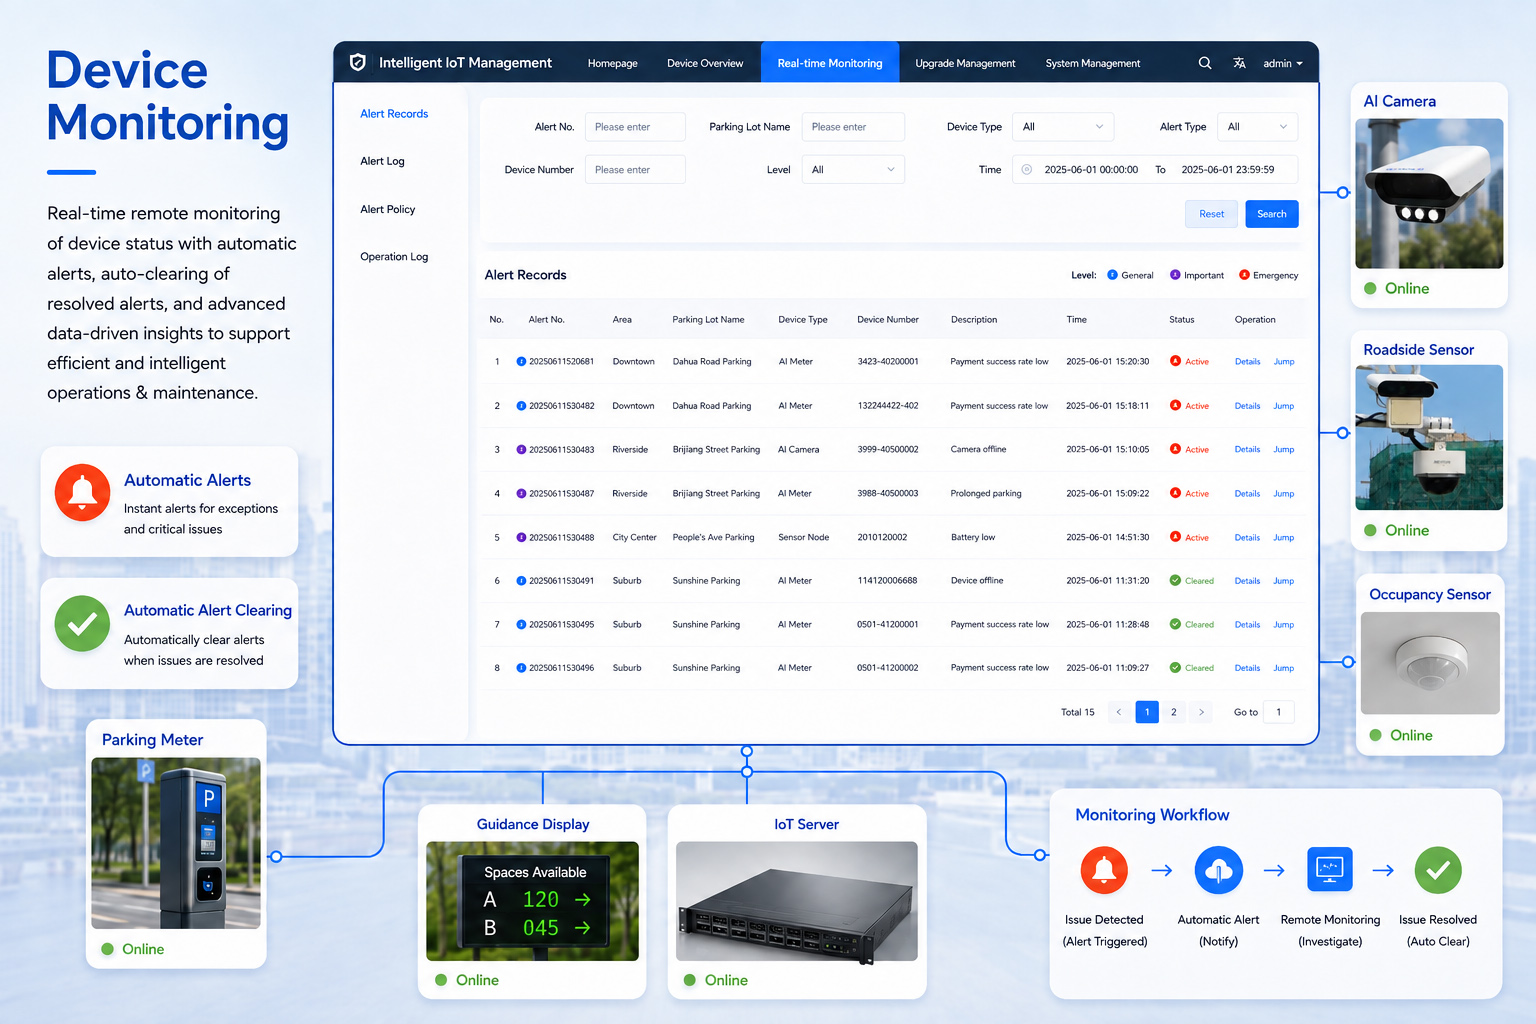Open the admin account dropdown
The height and width of the screenshot is (1024, 1536).
(1283, 63)
